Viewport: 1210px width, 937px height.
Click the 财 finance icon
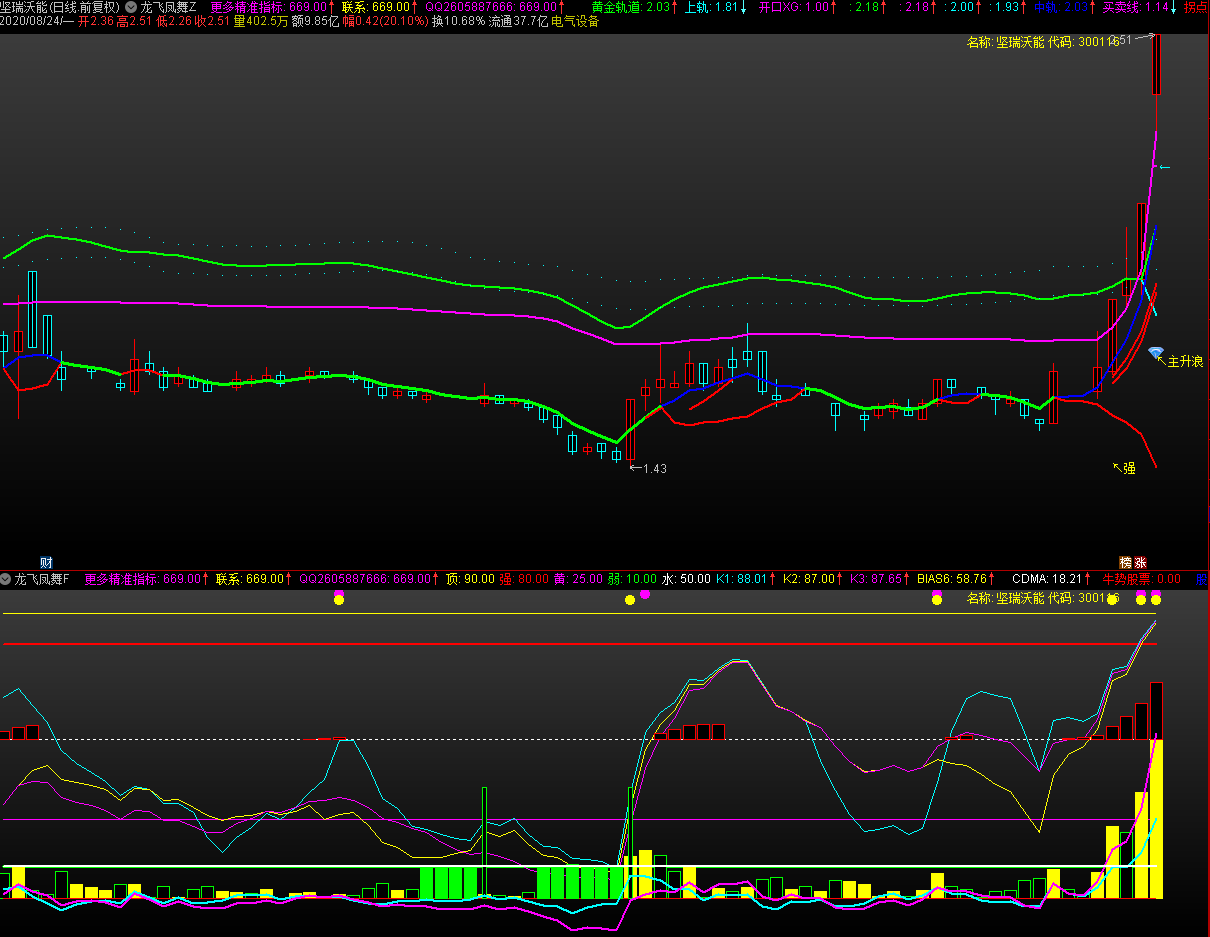point(46,562)
